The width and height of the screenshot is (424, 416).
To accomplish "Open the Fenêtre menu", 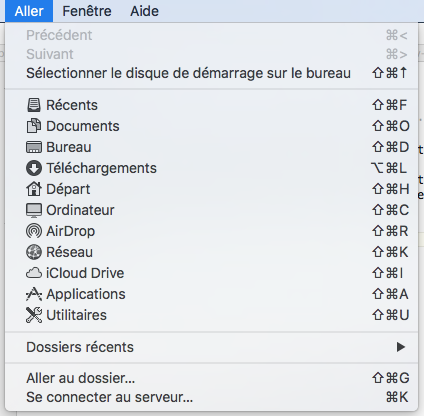I will pyautogui.click(x=87, y=11).
